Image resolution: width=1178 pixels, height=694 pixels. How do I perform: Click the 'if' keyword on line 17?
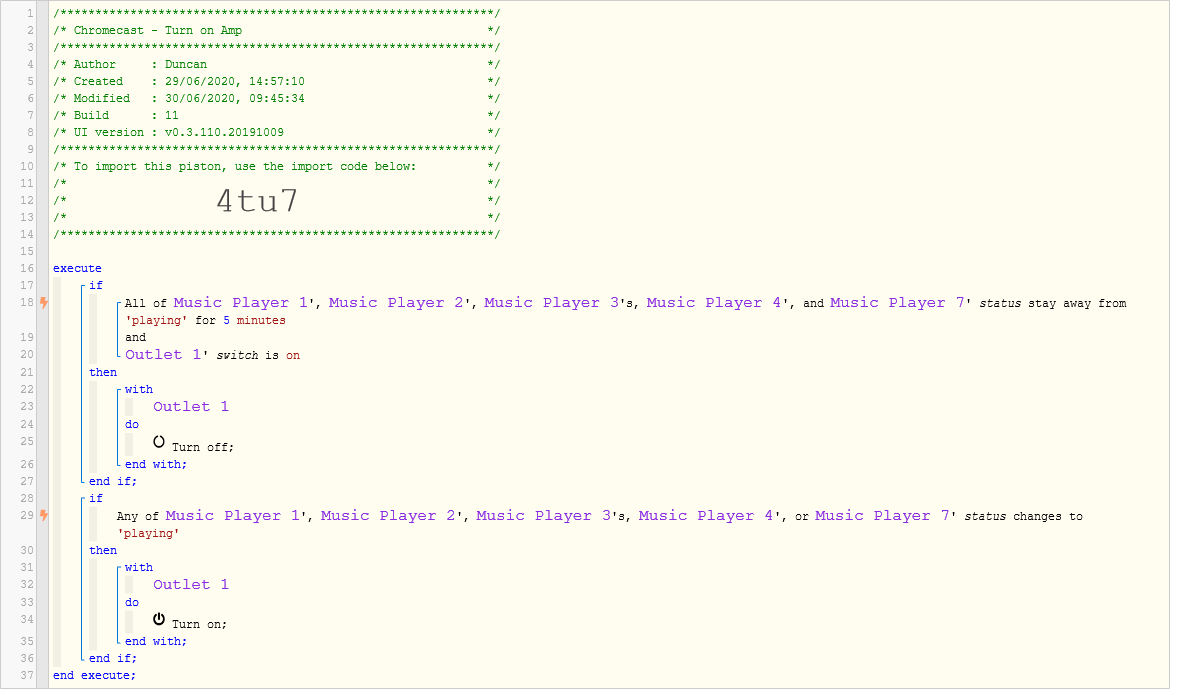(96, 285)
